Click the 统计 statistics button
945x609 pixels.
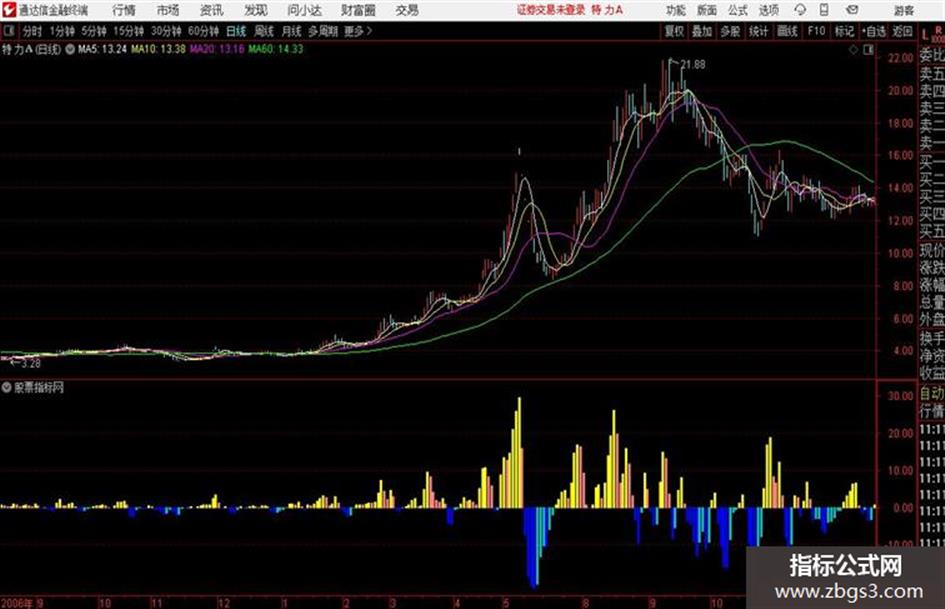click(x=759, y=31)
